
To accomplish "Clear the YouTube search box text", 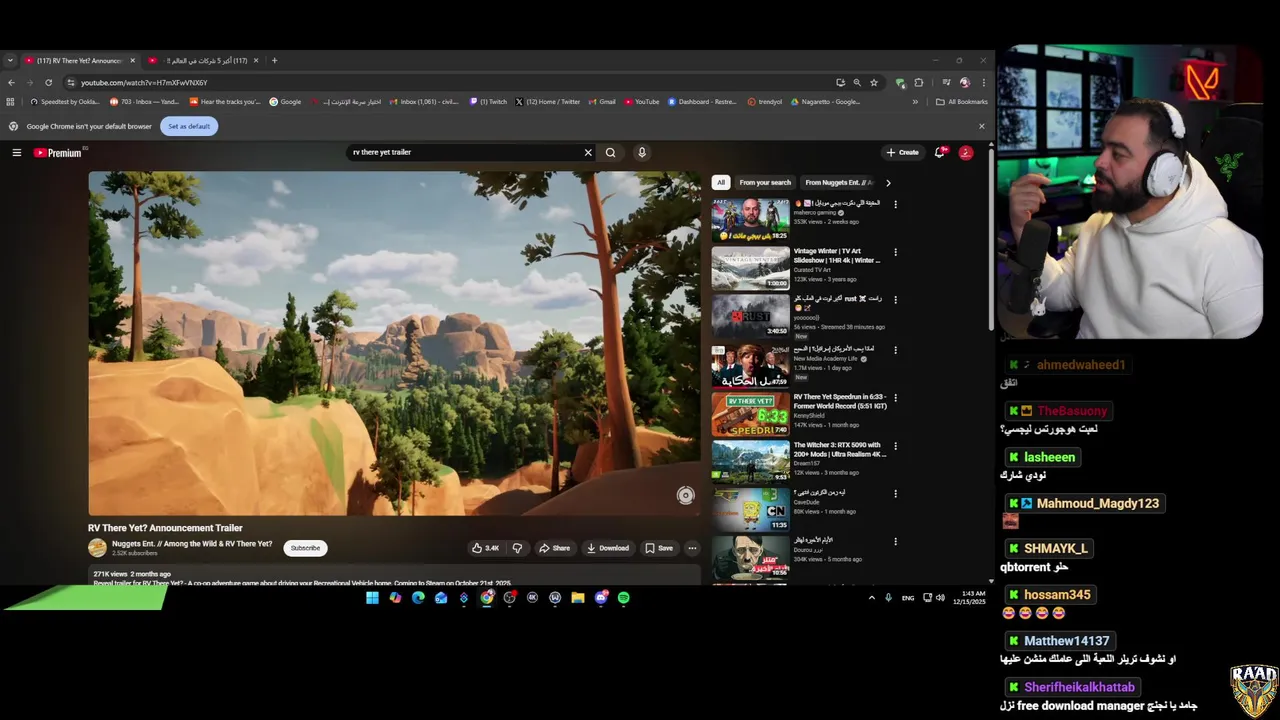I will tap(588, 153).
